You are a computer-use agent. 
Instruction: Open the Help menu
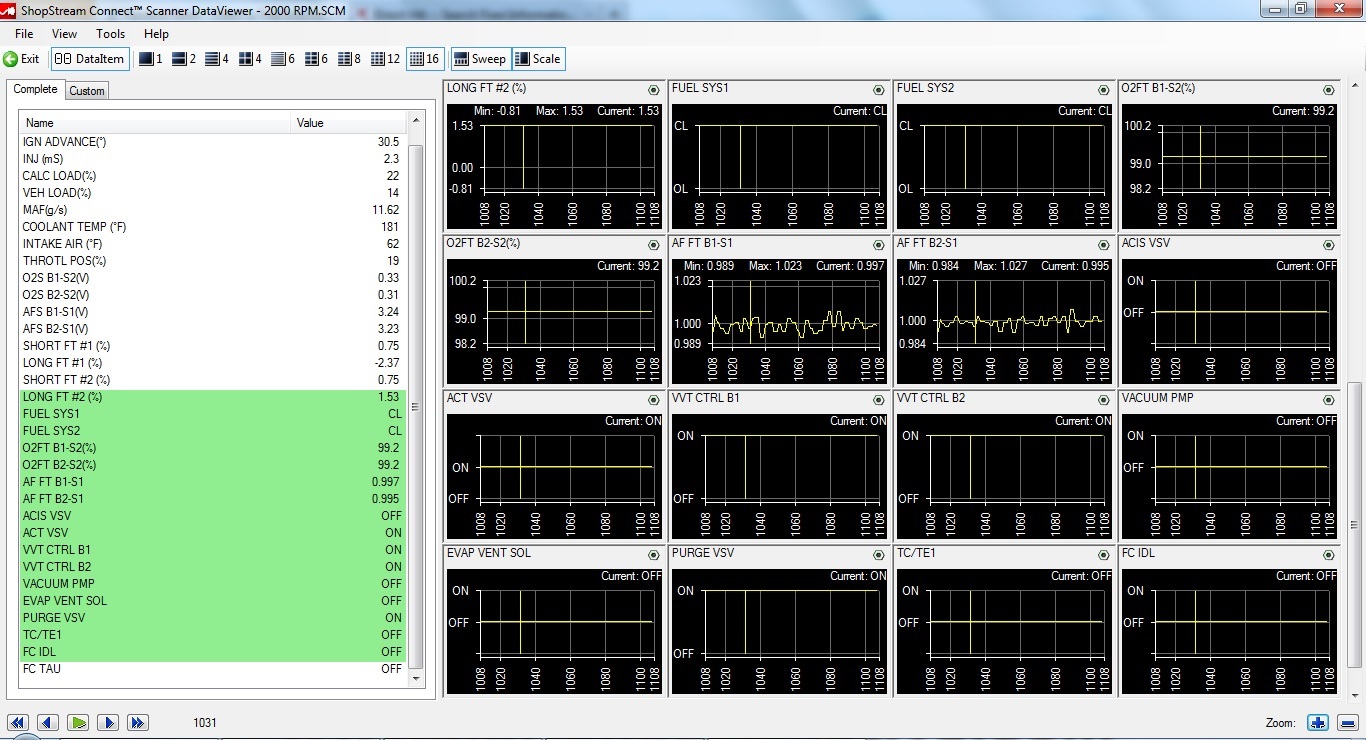coord(156,34)
